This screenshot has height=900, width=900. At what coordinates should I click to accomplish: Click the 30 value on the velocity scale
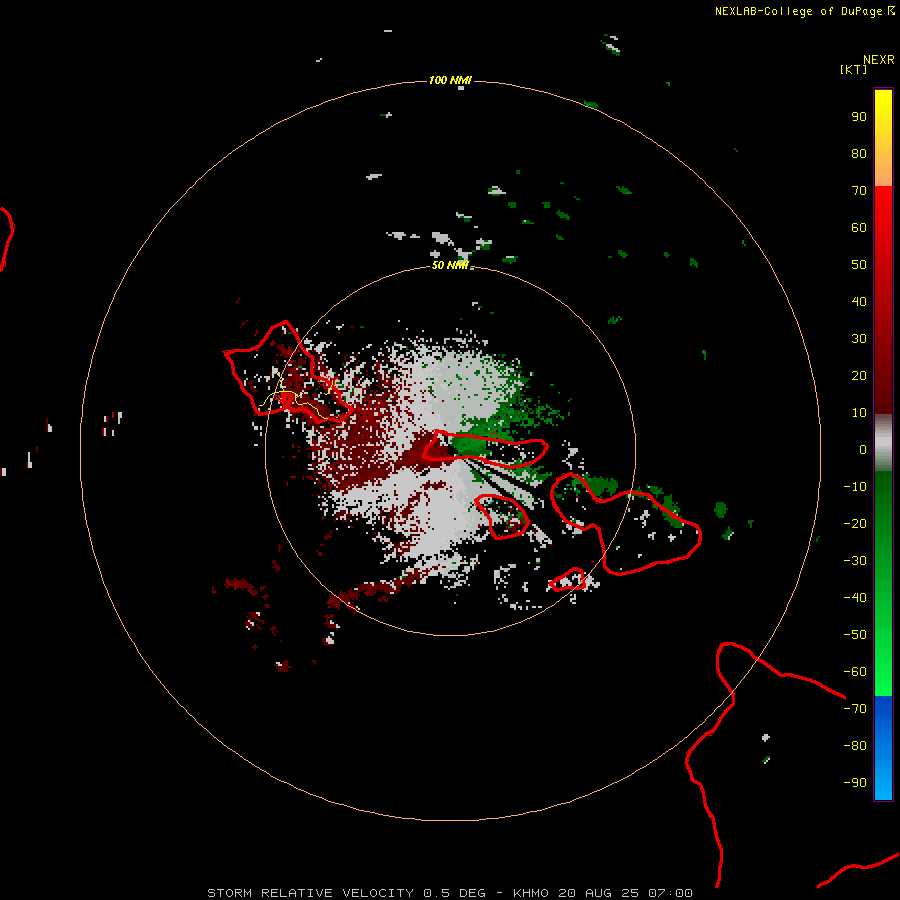click(859, 339)
